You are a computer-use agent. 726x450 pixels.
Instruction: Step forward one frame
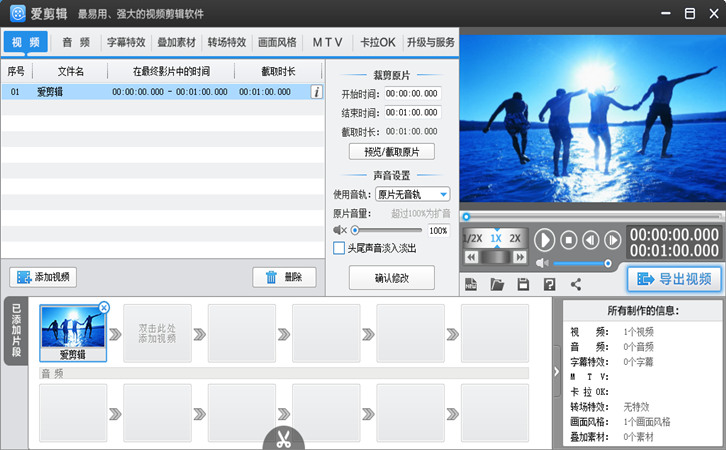(x=612, y=239)
